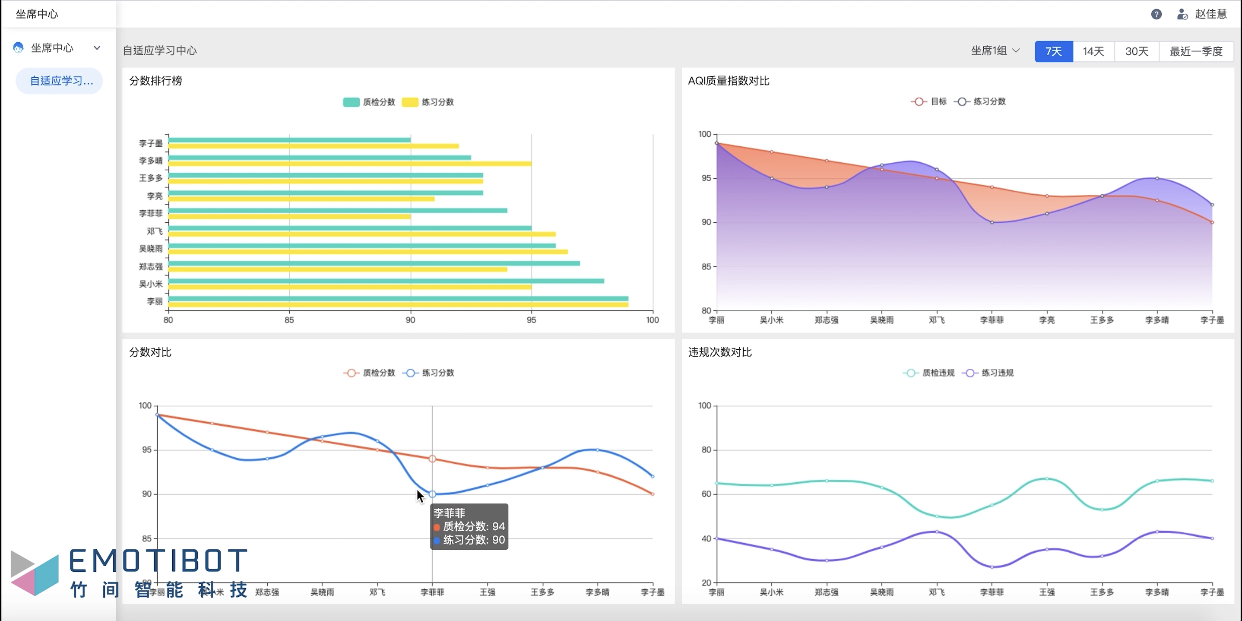The image size is (1242, 621).
Task: Open the 坐席1组 group dropdown
Action: click(995, 51)
